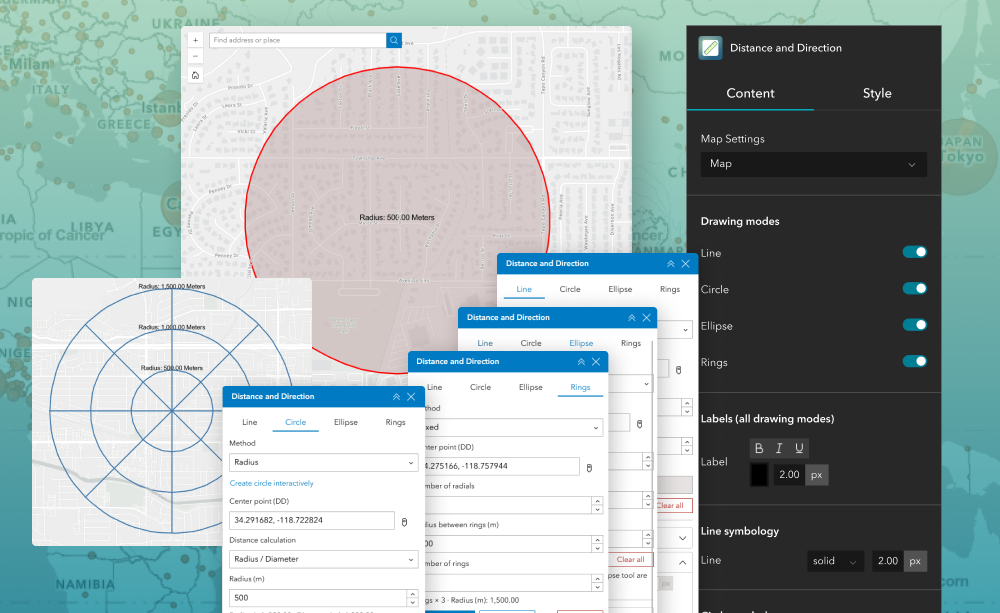This screenshot has height=613, width=1000.
Task: Click the Rings center point coordinate field
Action: click(502, 466)
